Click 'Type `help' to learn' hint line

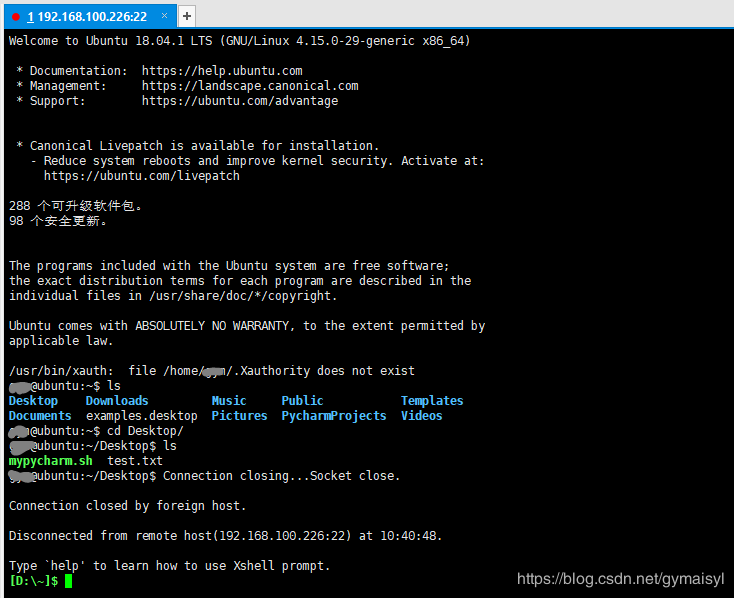click(x=169, y=566)
